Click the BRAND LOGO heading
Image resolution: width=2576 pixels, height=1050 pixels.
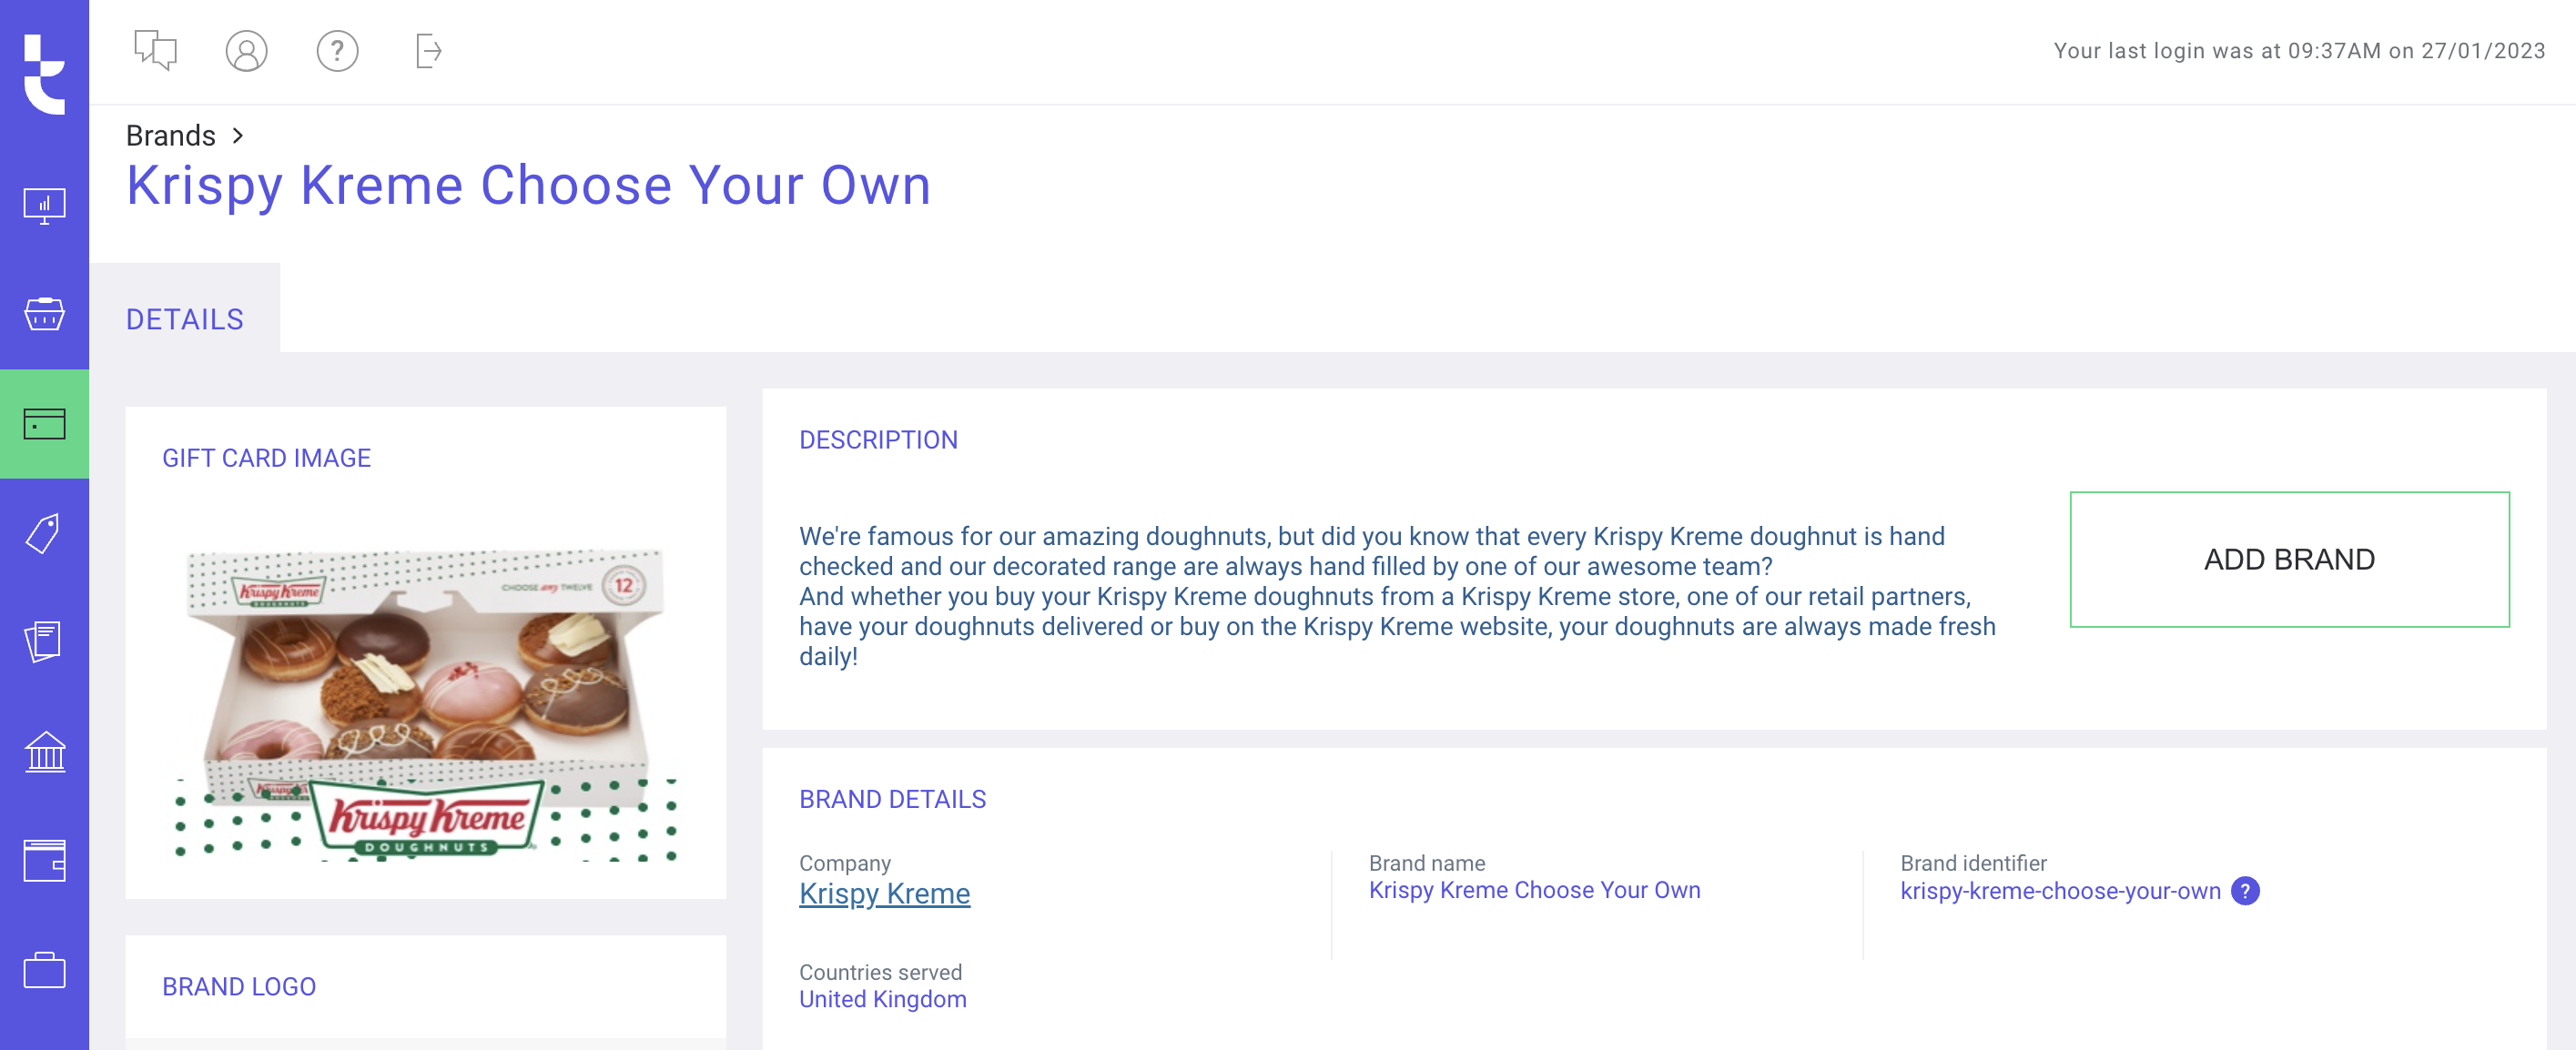(239, 987)
